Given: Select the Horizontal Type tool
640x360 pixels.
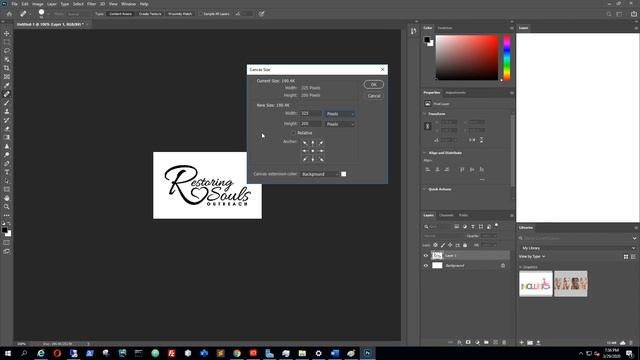Looking at the screenshot, I should [x=7, y=172].
